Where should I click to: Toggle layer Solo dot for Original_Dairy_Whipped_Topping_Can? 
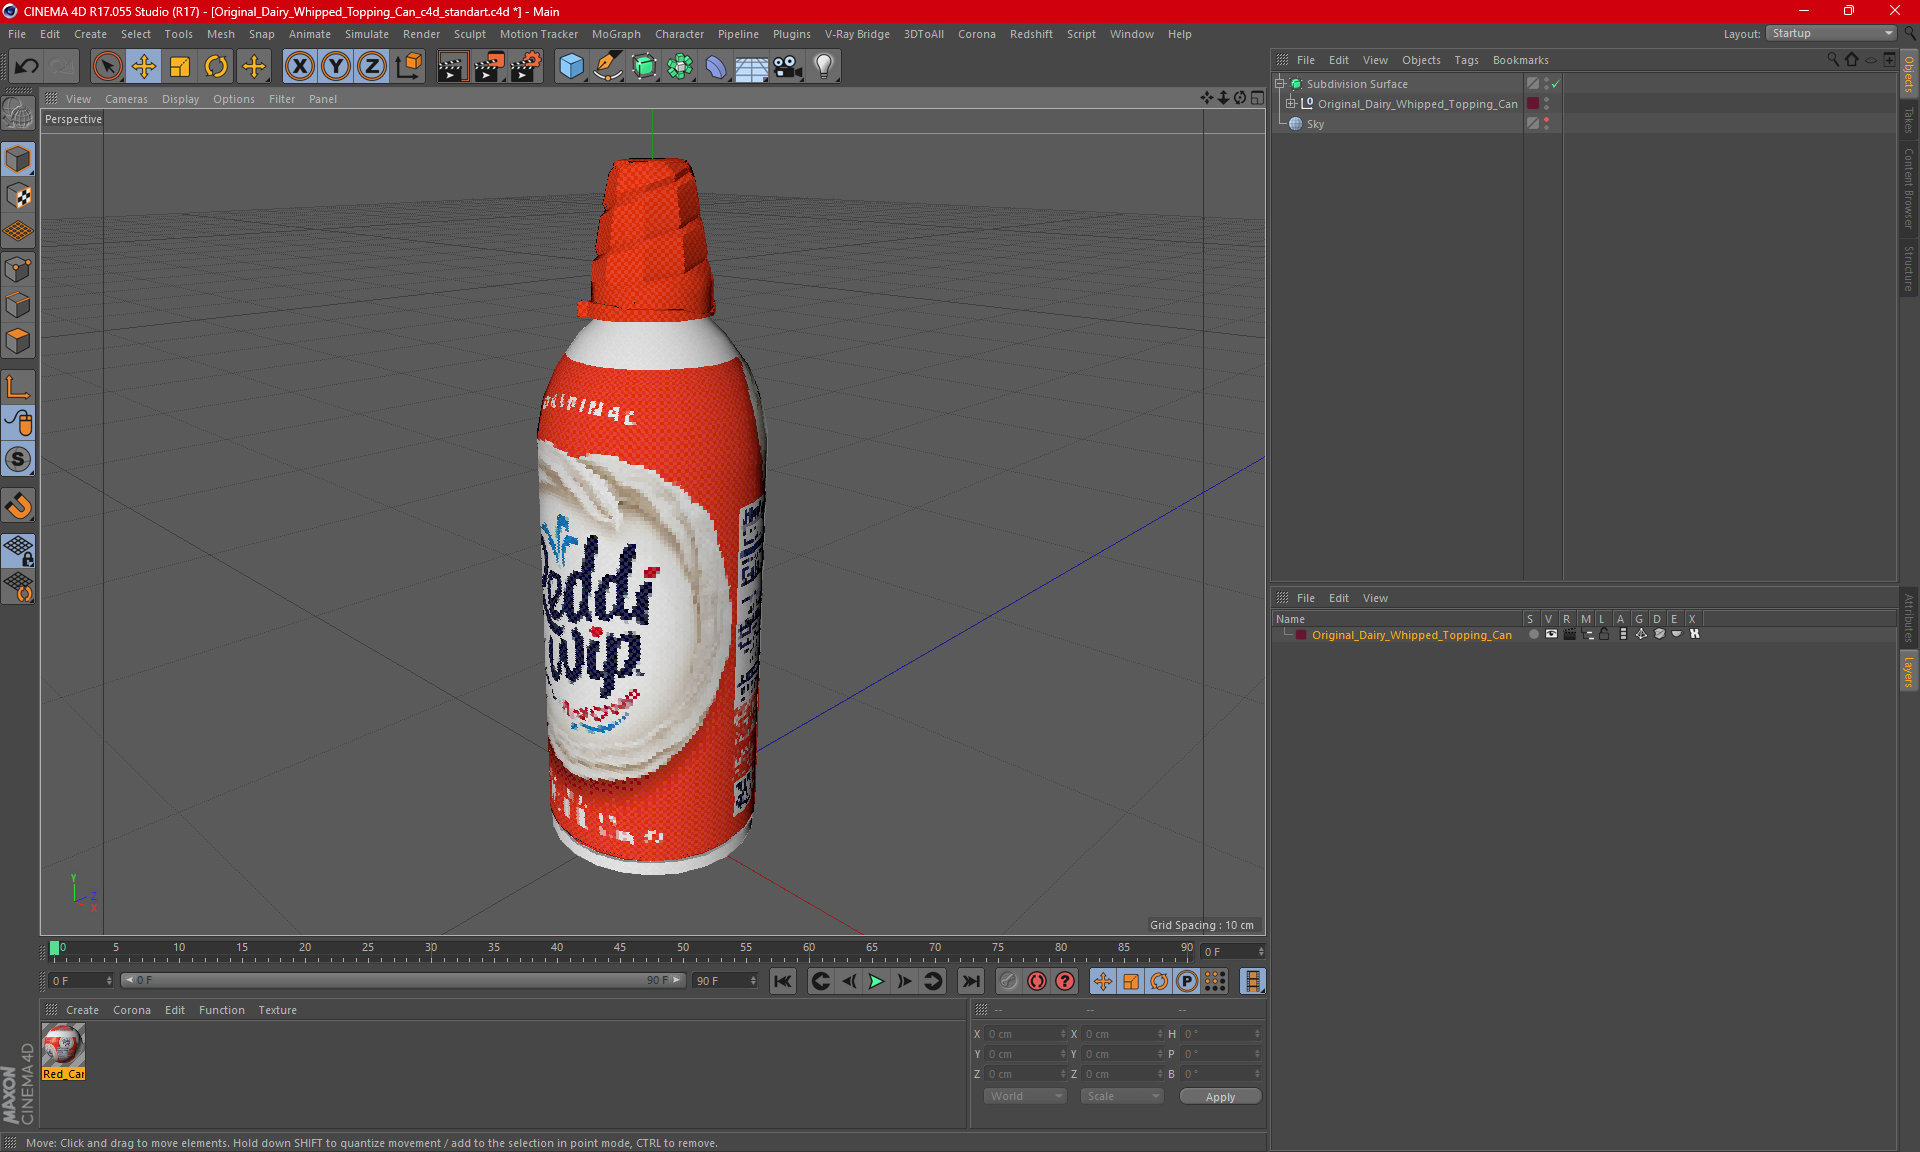click(1533, 634)
